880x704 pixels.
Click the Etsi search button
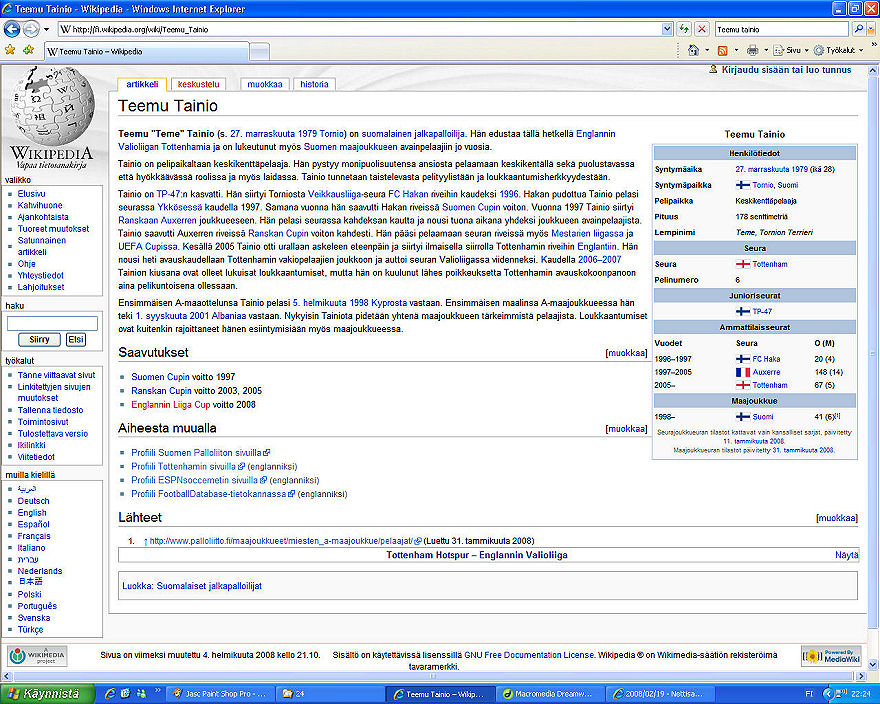pyautogui.click(x=76, y=339)
